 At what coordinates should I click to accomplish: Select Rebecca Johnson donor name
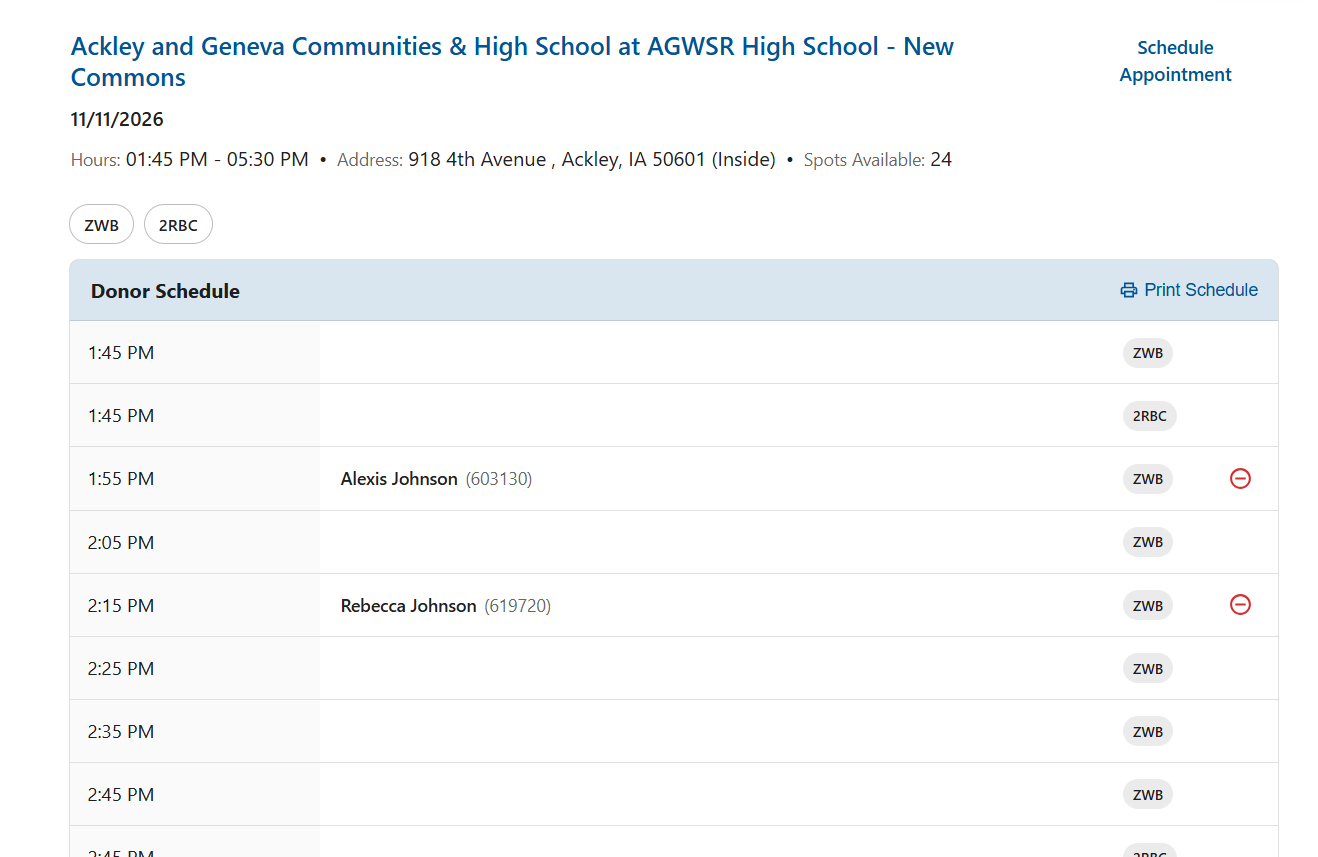coord(408,606)
